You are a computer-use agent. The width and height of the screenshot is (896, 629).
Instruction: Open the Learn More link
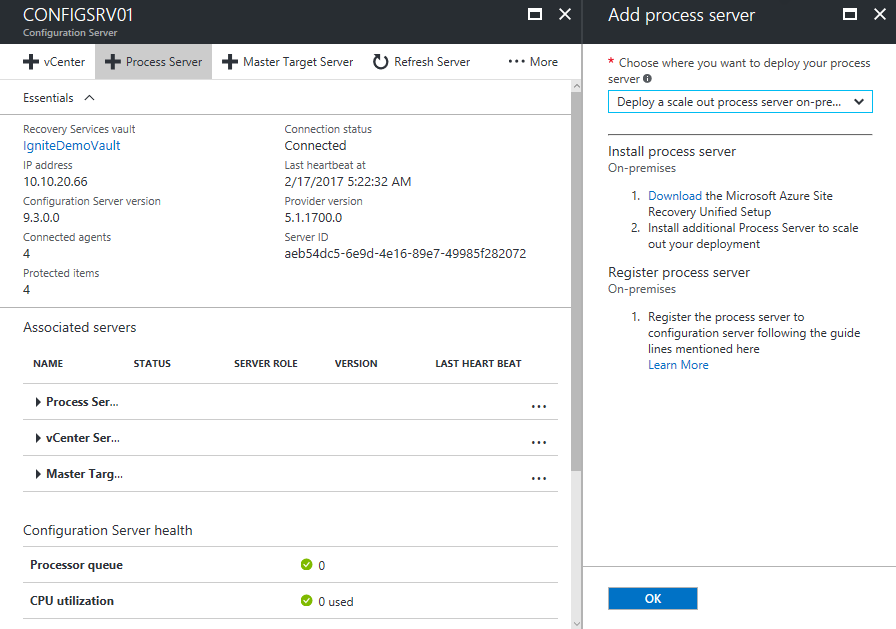678,365
